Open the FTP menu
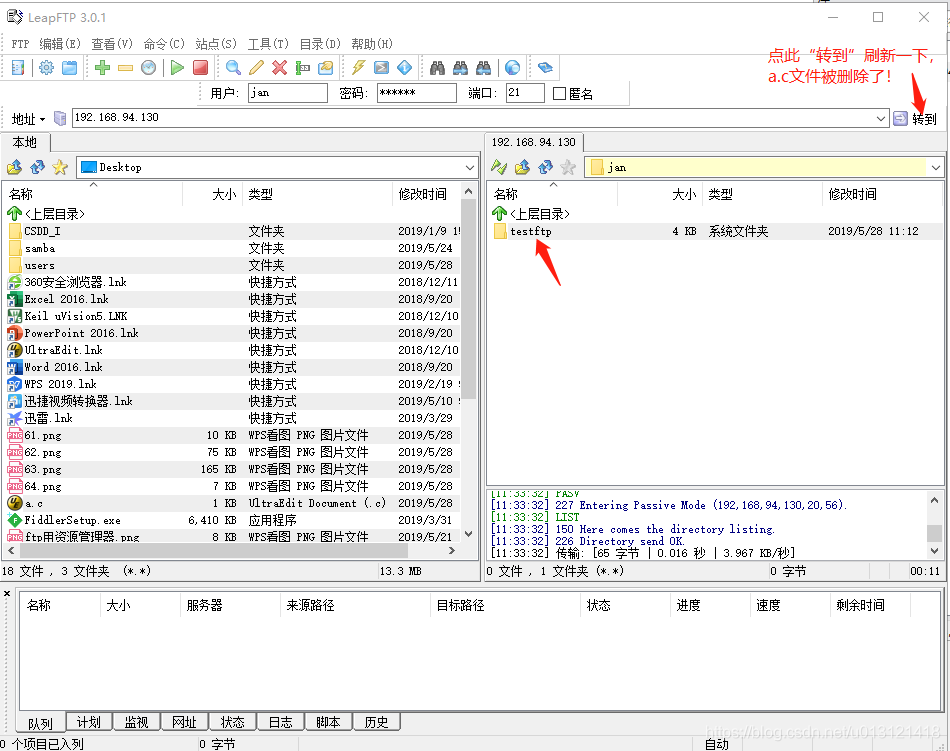 20,44
